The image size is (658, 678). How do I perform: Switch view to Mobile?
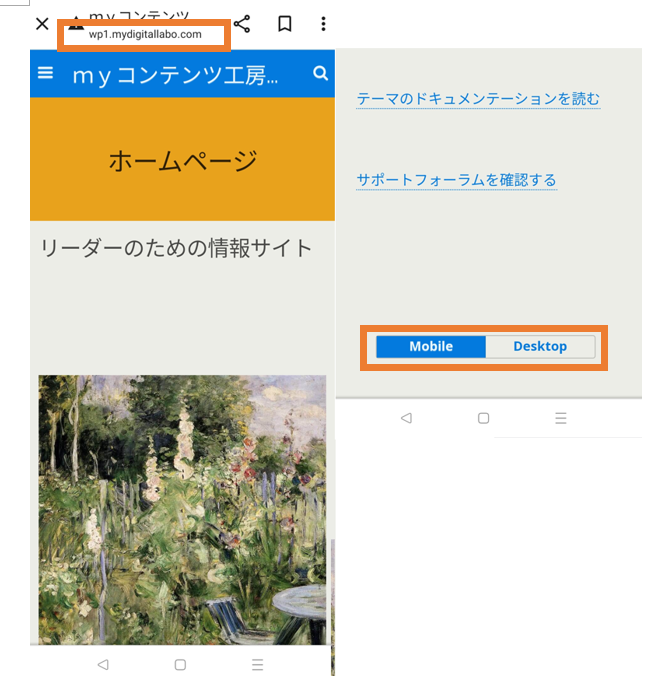[431, 346]
